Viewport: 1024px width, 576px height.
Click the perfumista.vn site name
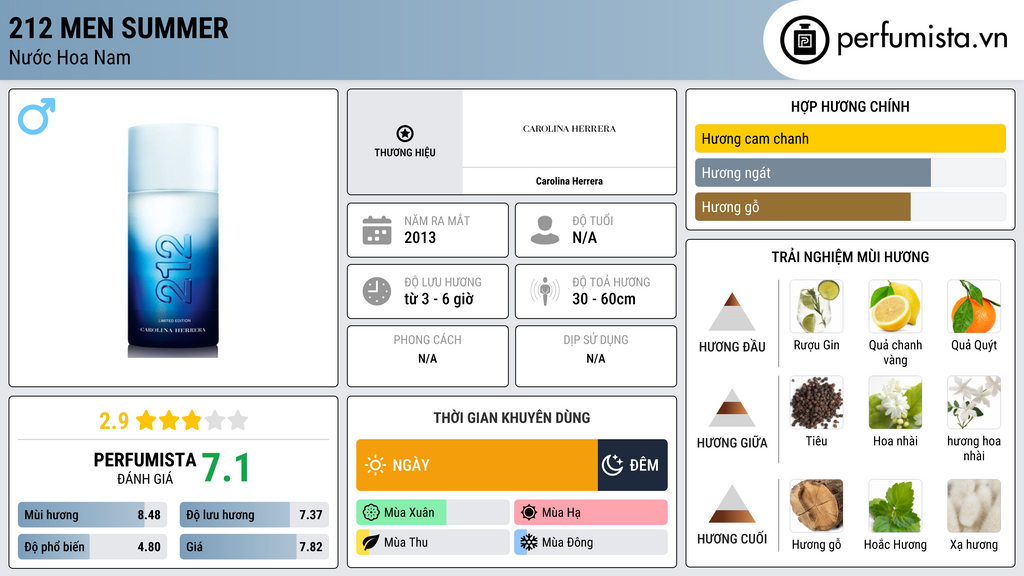(921, 39)
